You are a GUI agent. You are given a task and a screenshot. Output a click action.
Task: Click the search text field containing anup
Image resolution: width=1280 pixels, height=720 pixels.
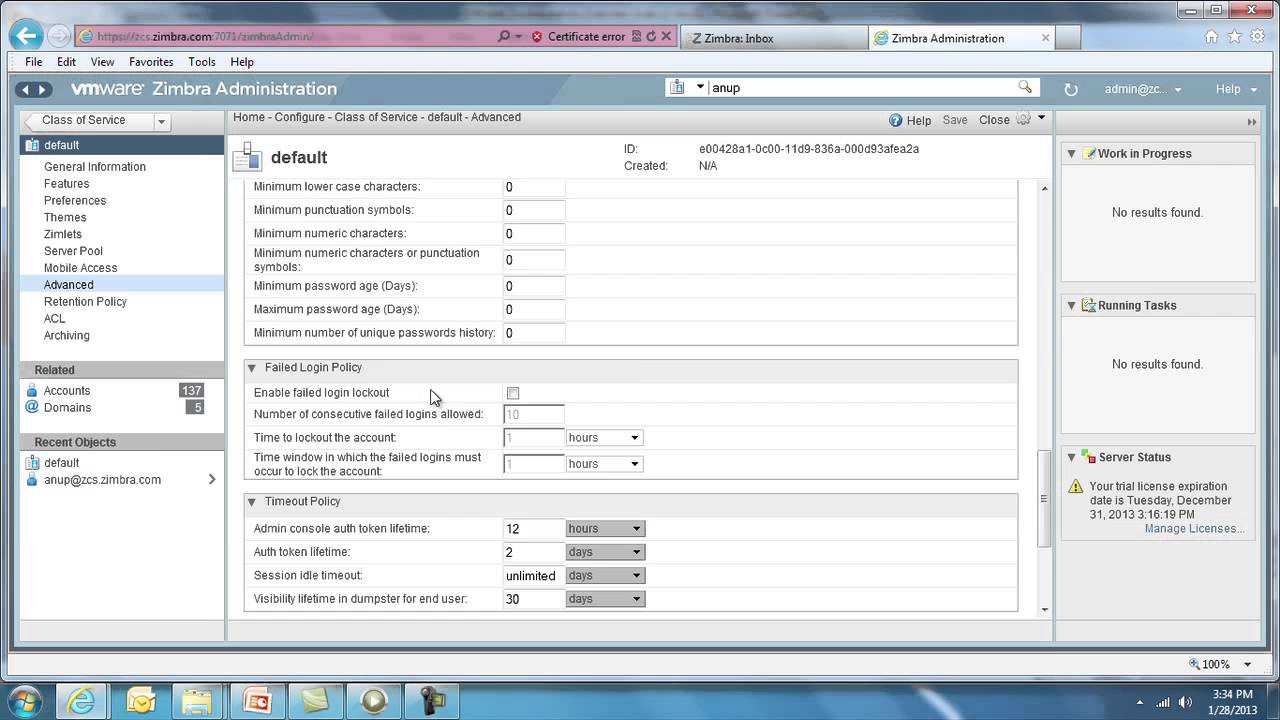click(861, 87)
